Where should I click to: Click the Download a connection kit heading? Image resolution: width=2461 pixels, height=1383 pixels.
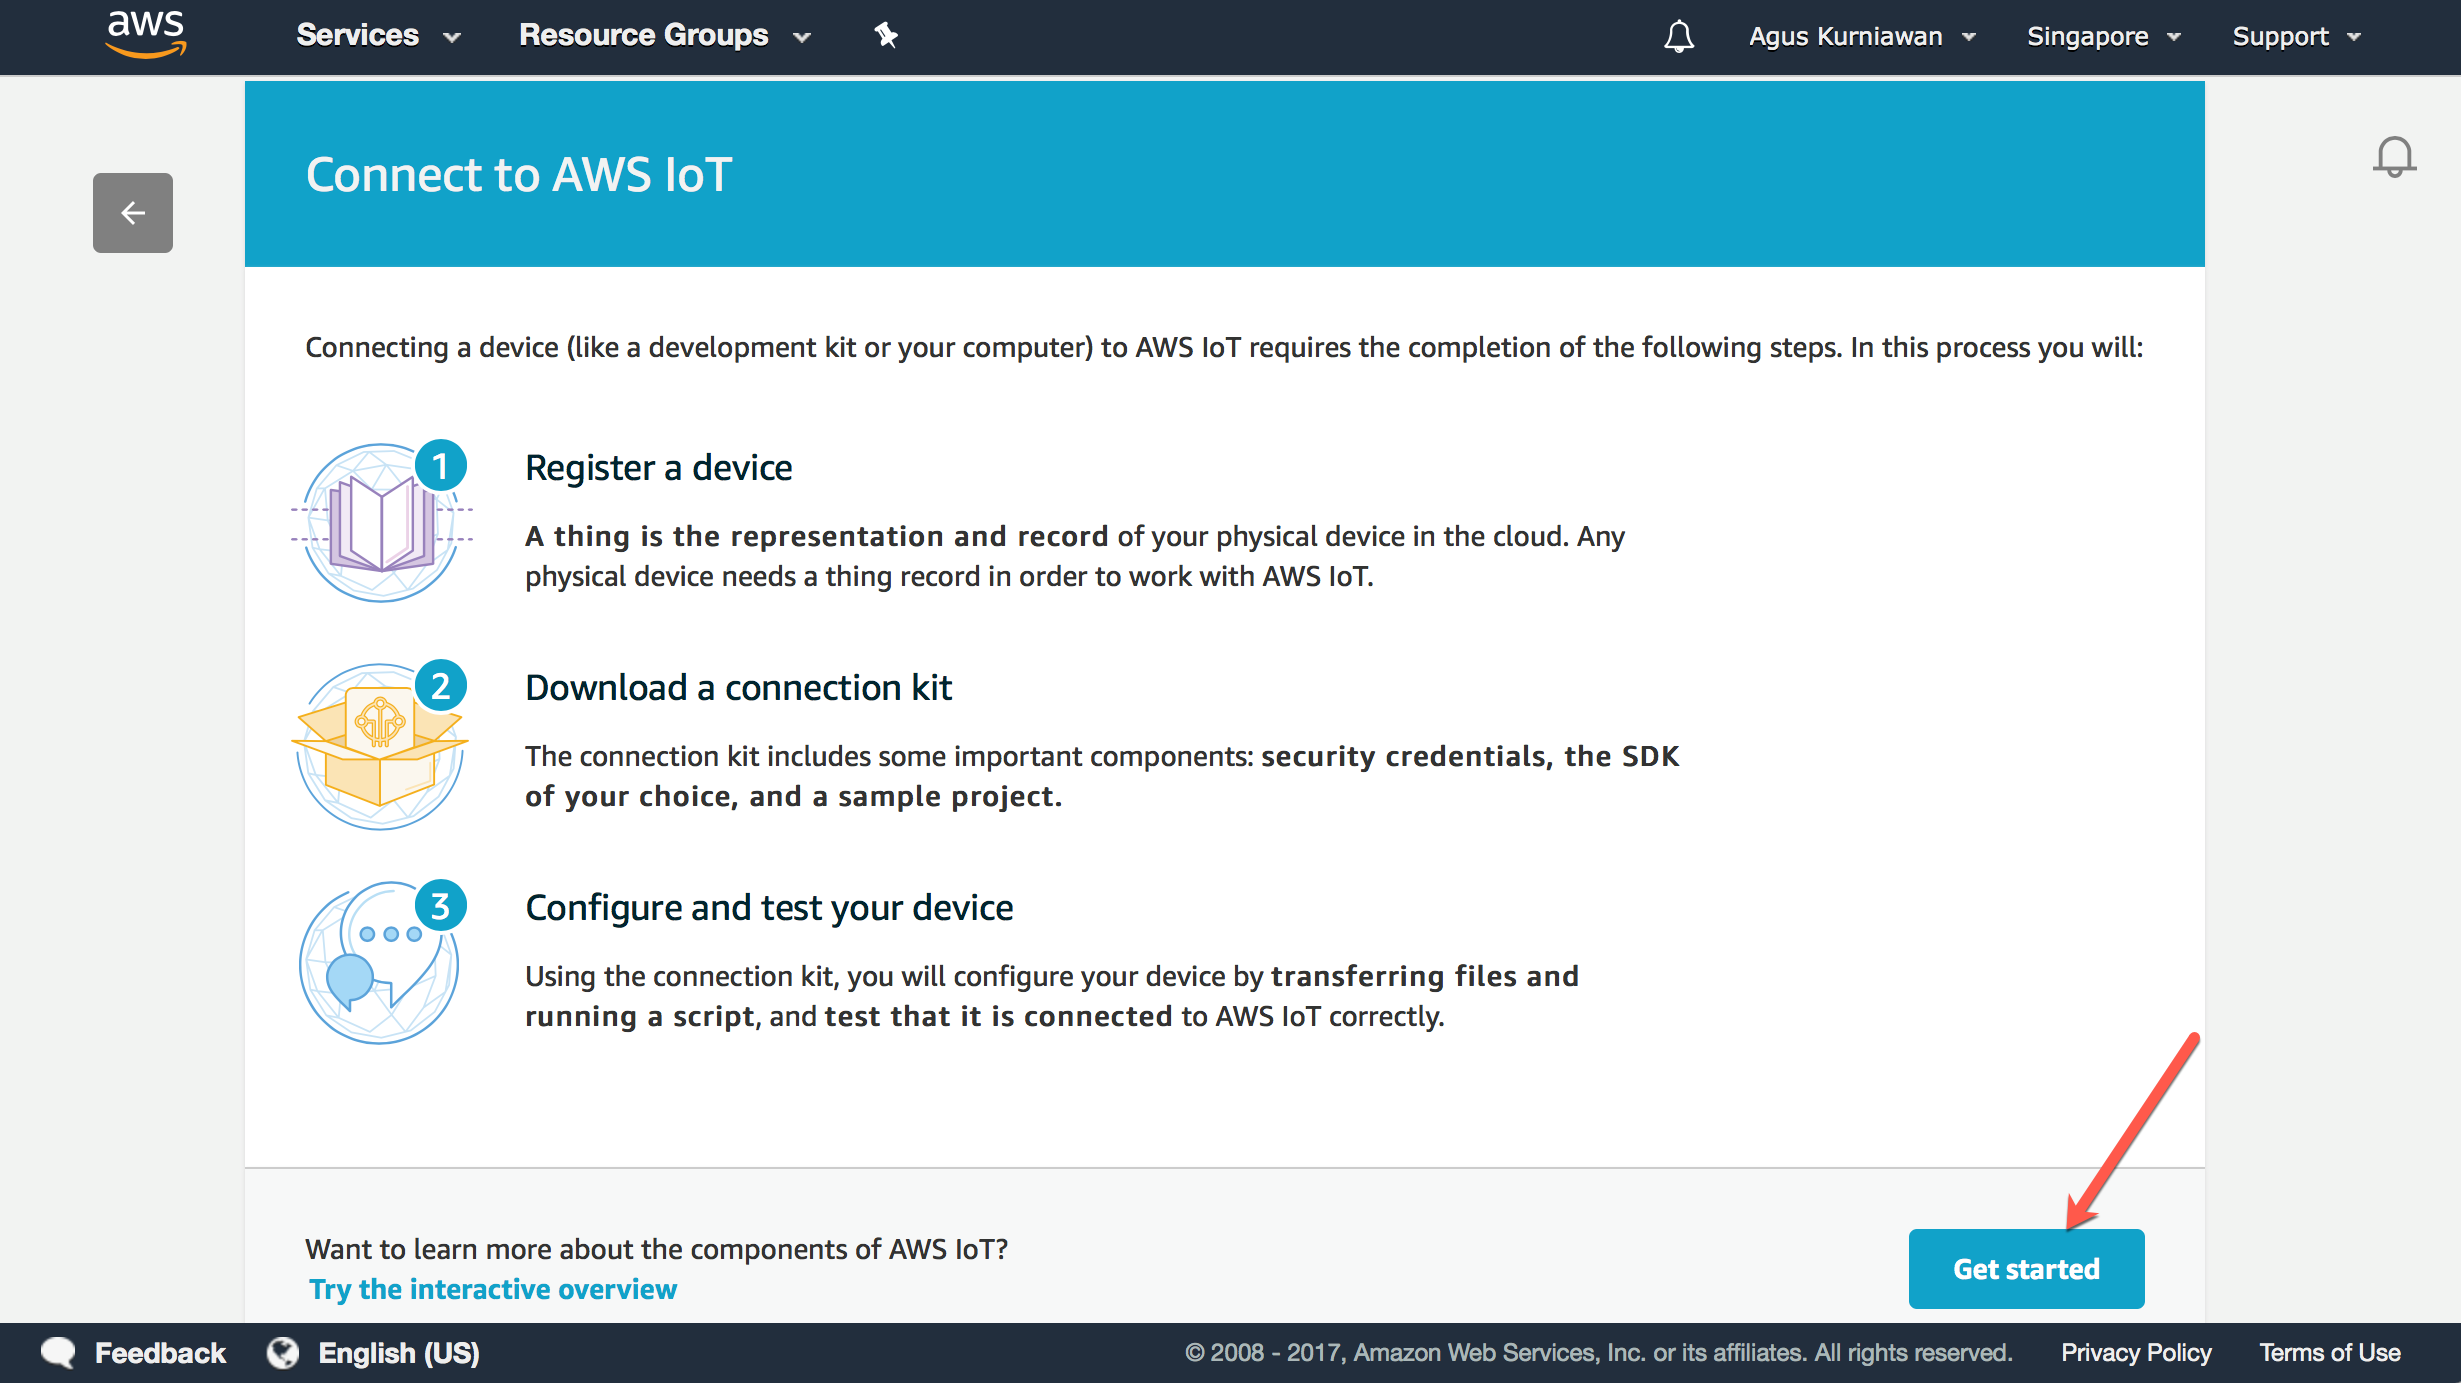(738, 688)
